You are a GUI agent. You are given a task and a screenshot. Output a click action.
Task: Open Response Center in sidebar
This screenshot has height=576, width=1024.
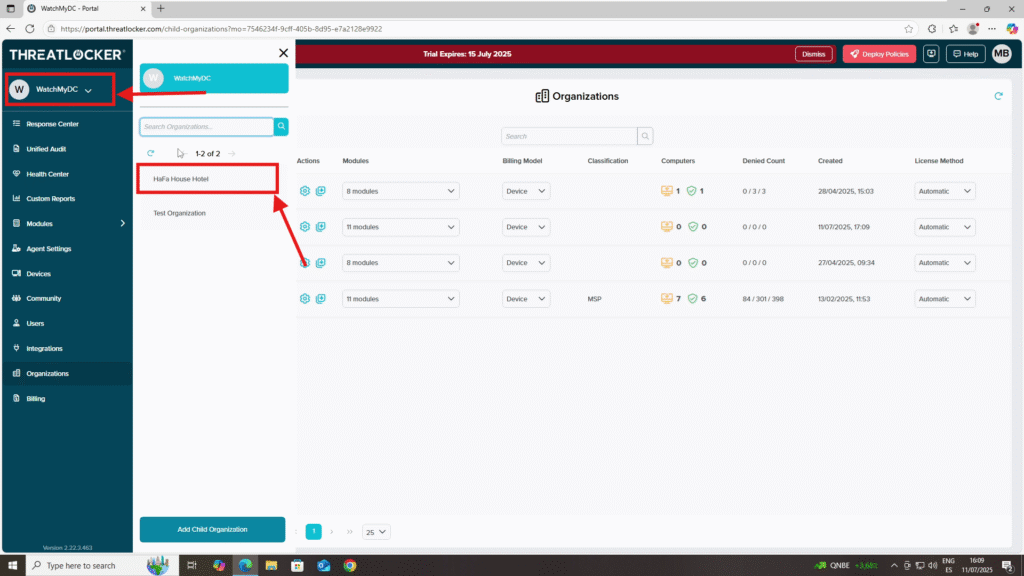click(x=52, y=124)
